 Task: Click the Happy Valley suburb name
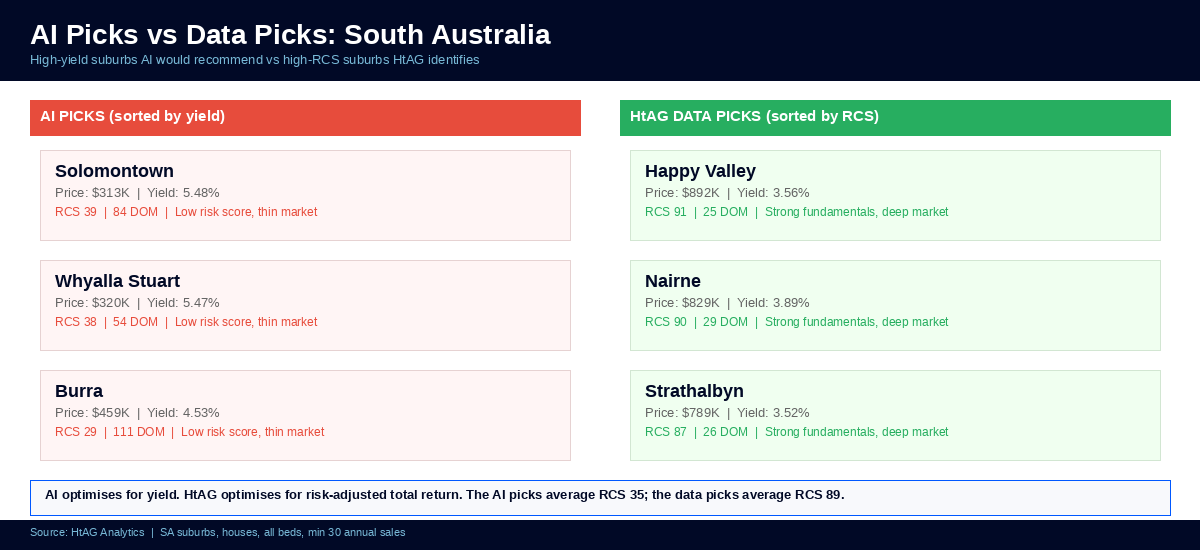[700, 171]
